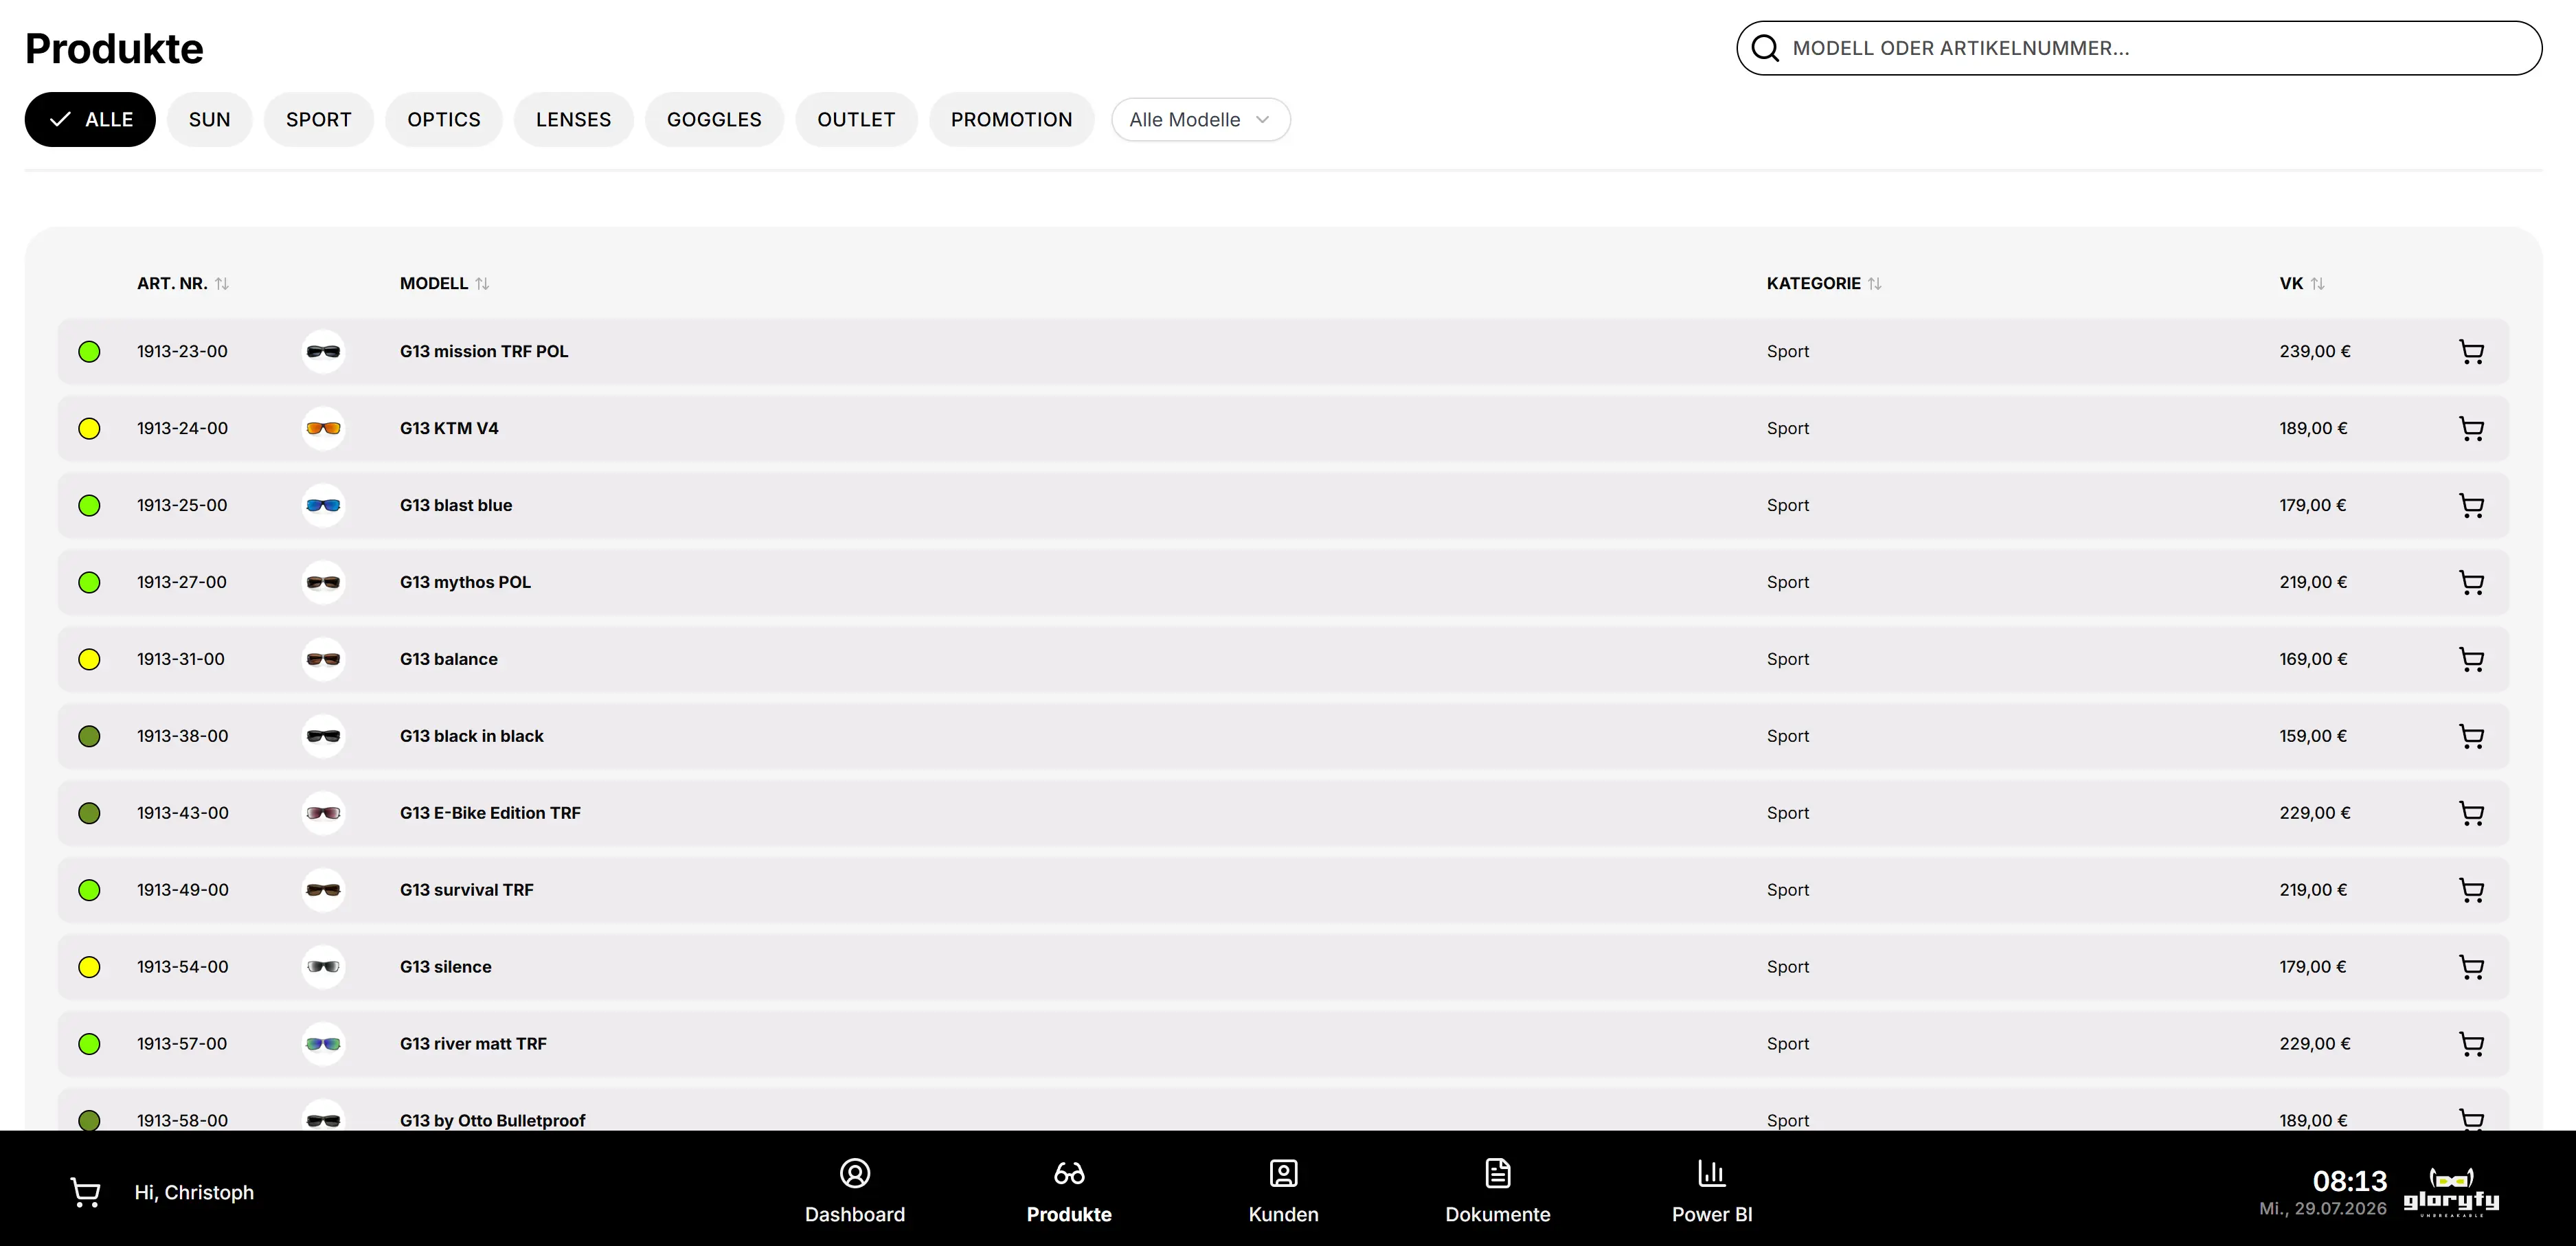Open the Dokumente section
The height and width of the screenshot is (1246, 2576).
click(x=1497, y=1191)
